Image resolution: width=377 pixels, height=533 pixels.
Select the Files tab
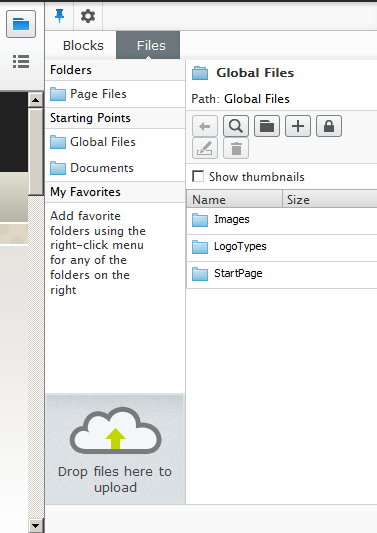pos(148,45)
